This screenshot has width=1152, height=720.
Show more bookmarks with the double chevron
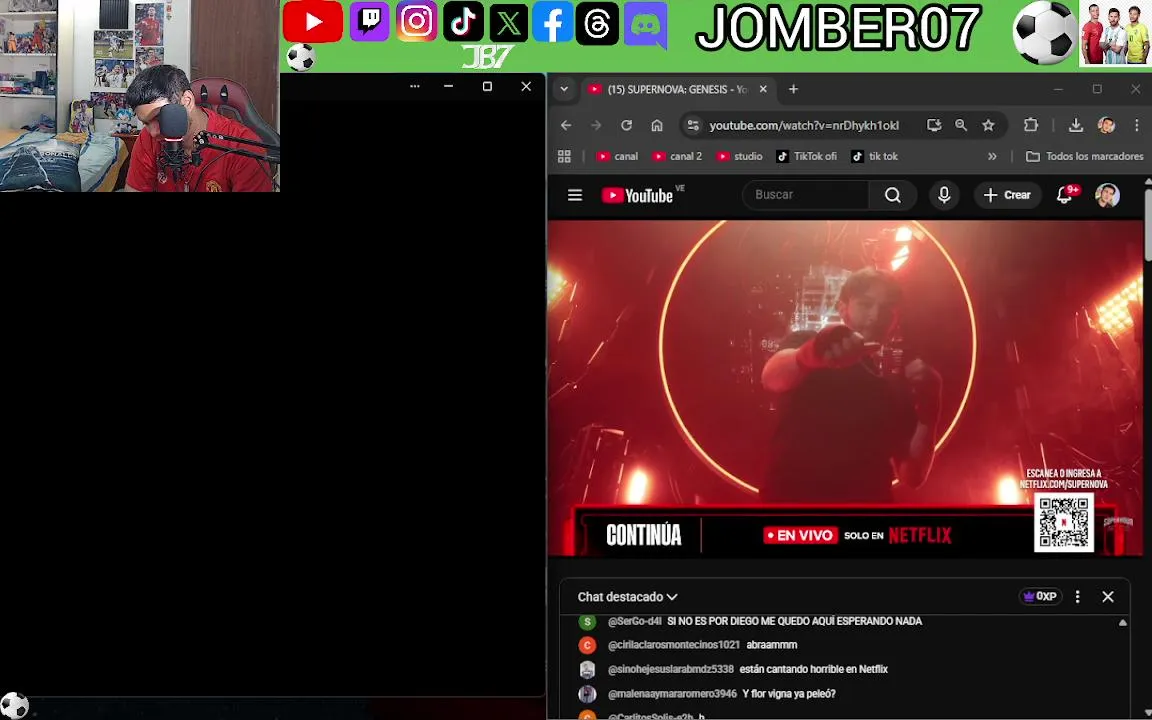point(992,156)
